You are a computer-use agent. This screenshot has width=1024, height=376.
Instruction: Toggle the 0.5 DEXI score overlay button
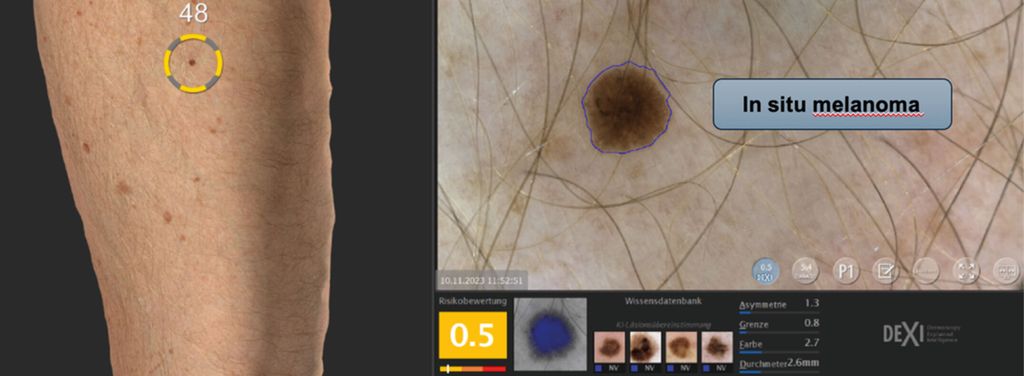pyautogui.click(x=766, y=271)
